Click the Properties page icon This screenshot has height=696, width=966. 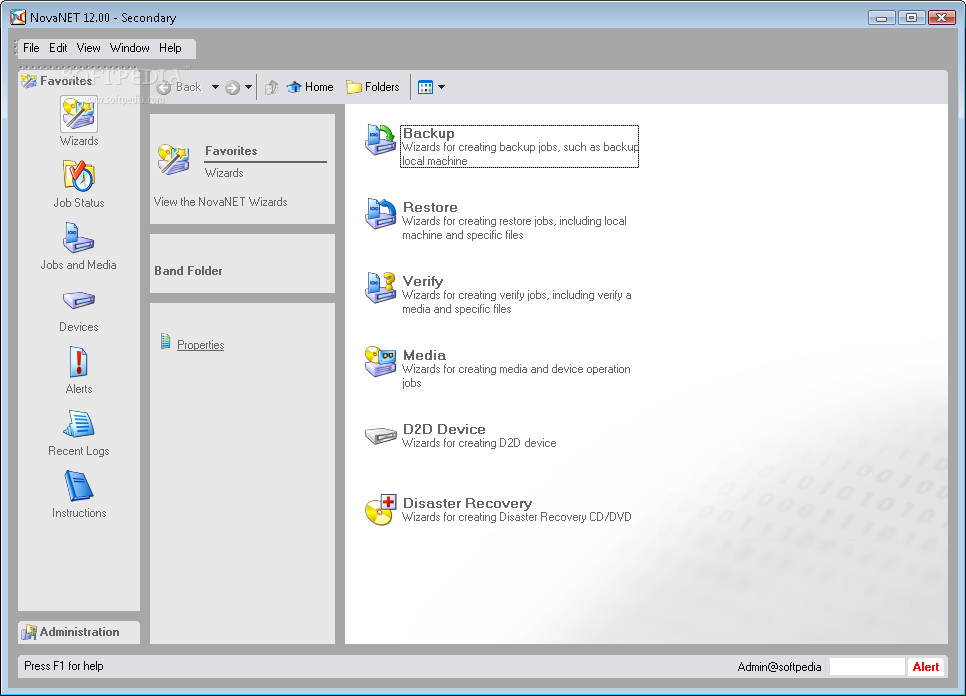click(165, 341)
